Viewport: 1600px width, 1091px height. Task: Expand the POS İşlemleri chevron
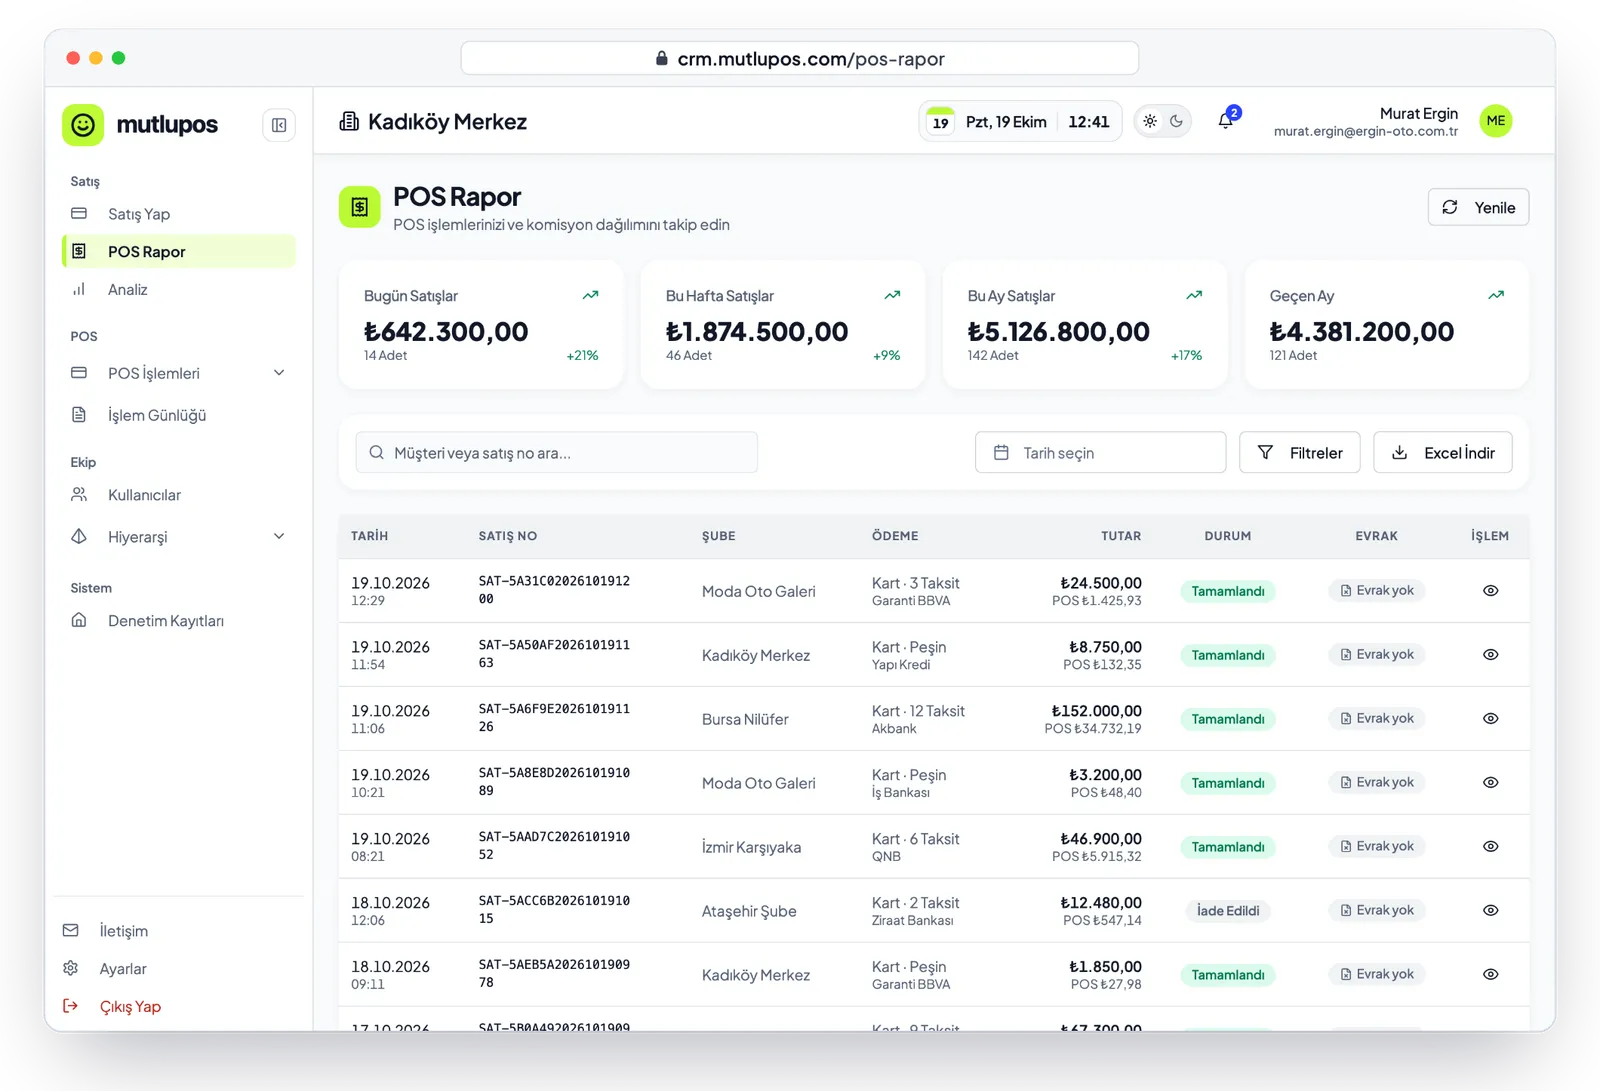pos(279,373)
